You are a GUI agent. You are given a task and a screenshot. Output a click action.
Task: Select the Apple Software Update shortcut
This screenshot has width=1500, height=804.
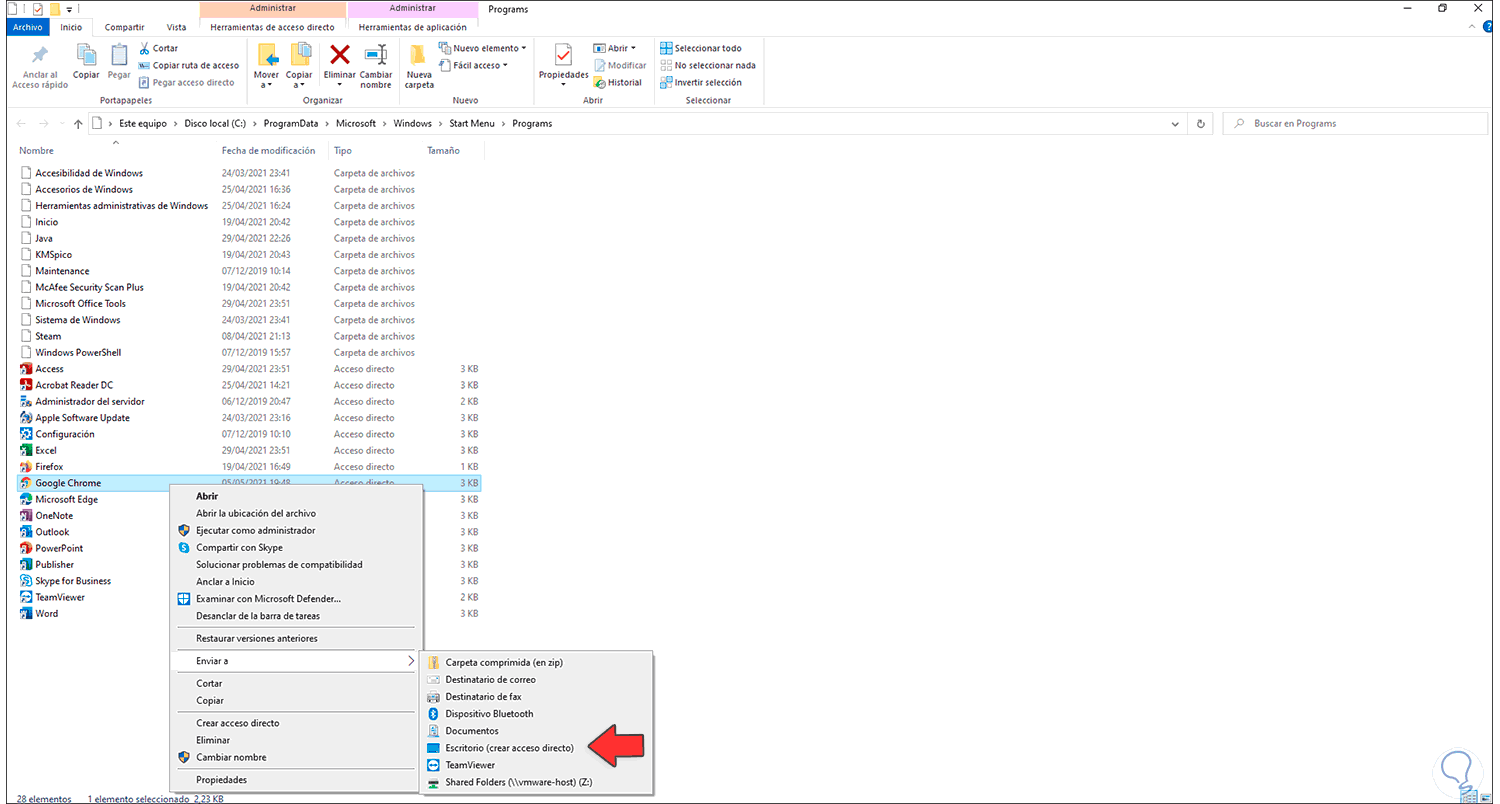tap(250, 418)
